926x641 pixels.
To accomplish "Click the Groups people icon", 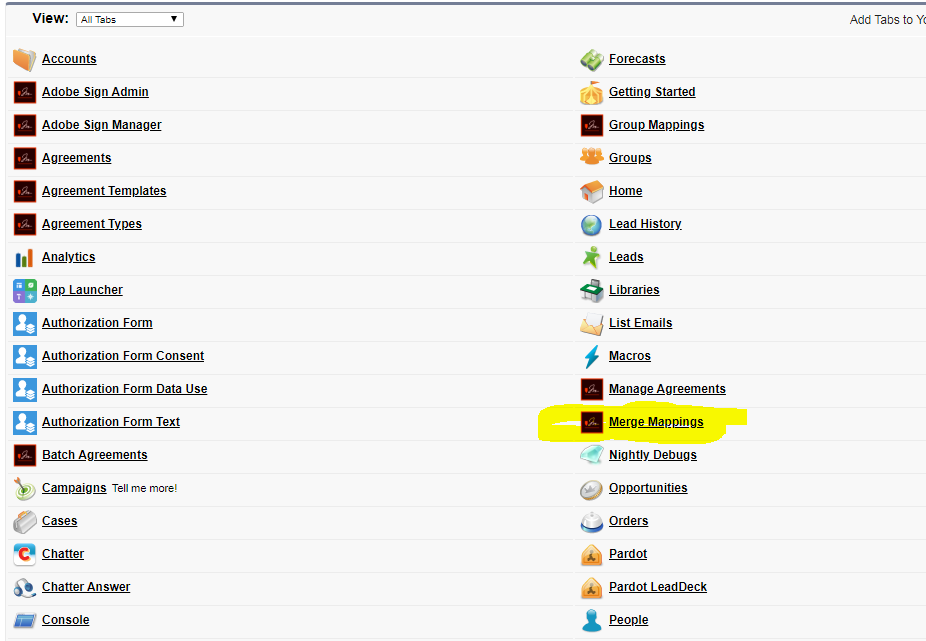I will [x=591, y=157].
